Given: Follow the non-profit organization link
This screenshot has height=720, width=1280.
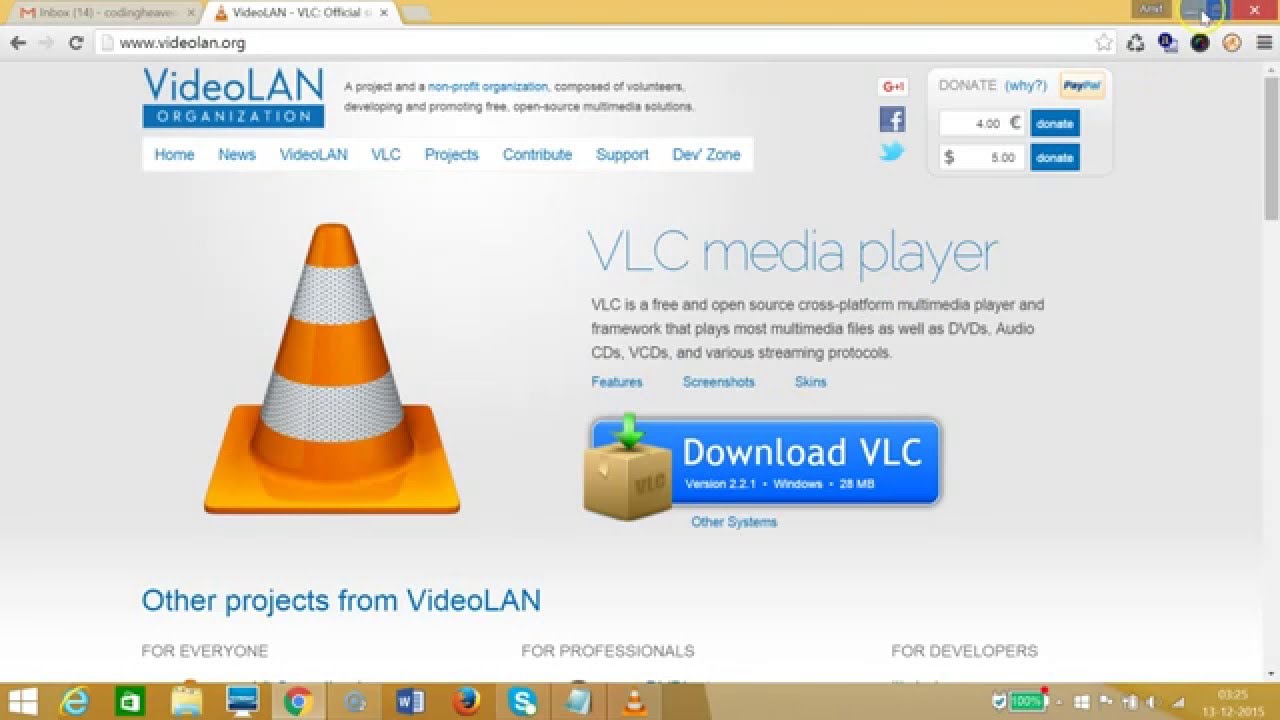Looking at the screenshot, I should point(488,87).
